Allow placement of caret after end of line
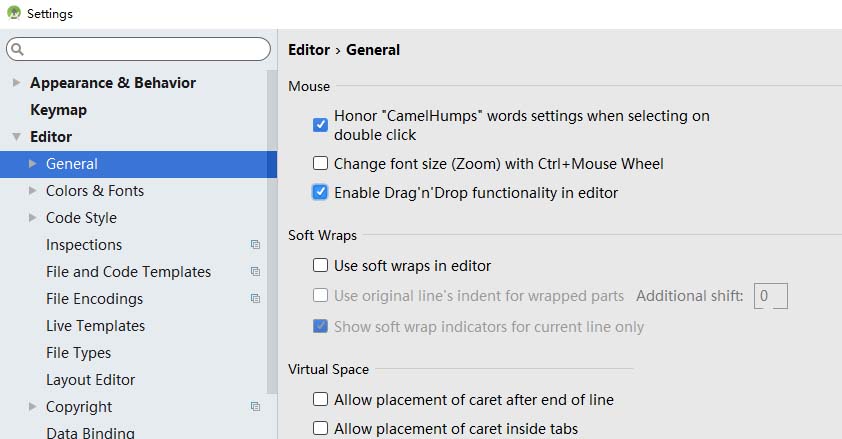Viewport: 842px width, 439px height. (320, 400)
